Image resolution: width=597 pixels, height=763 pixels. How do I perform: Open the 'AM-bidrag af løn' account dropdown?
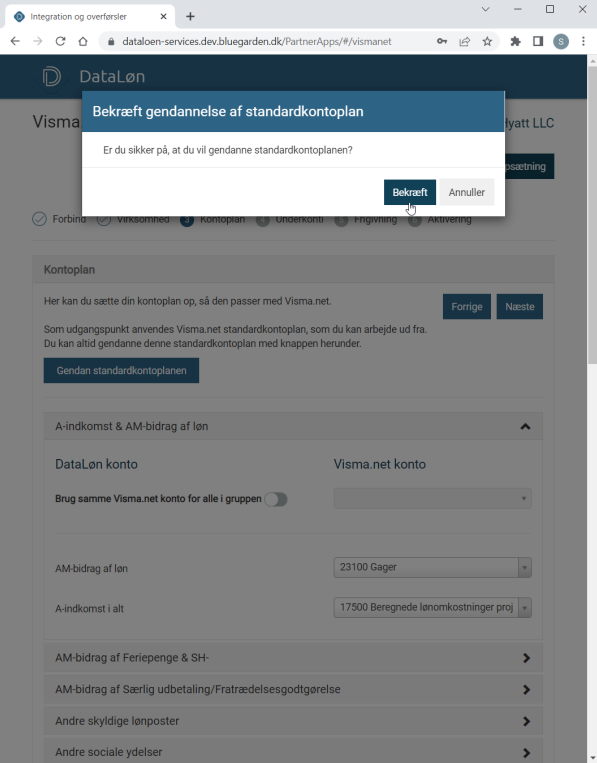433,567
